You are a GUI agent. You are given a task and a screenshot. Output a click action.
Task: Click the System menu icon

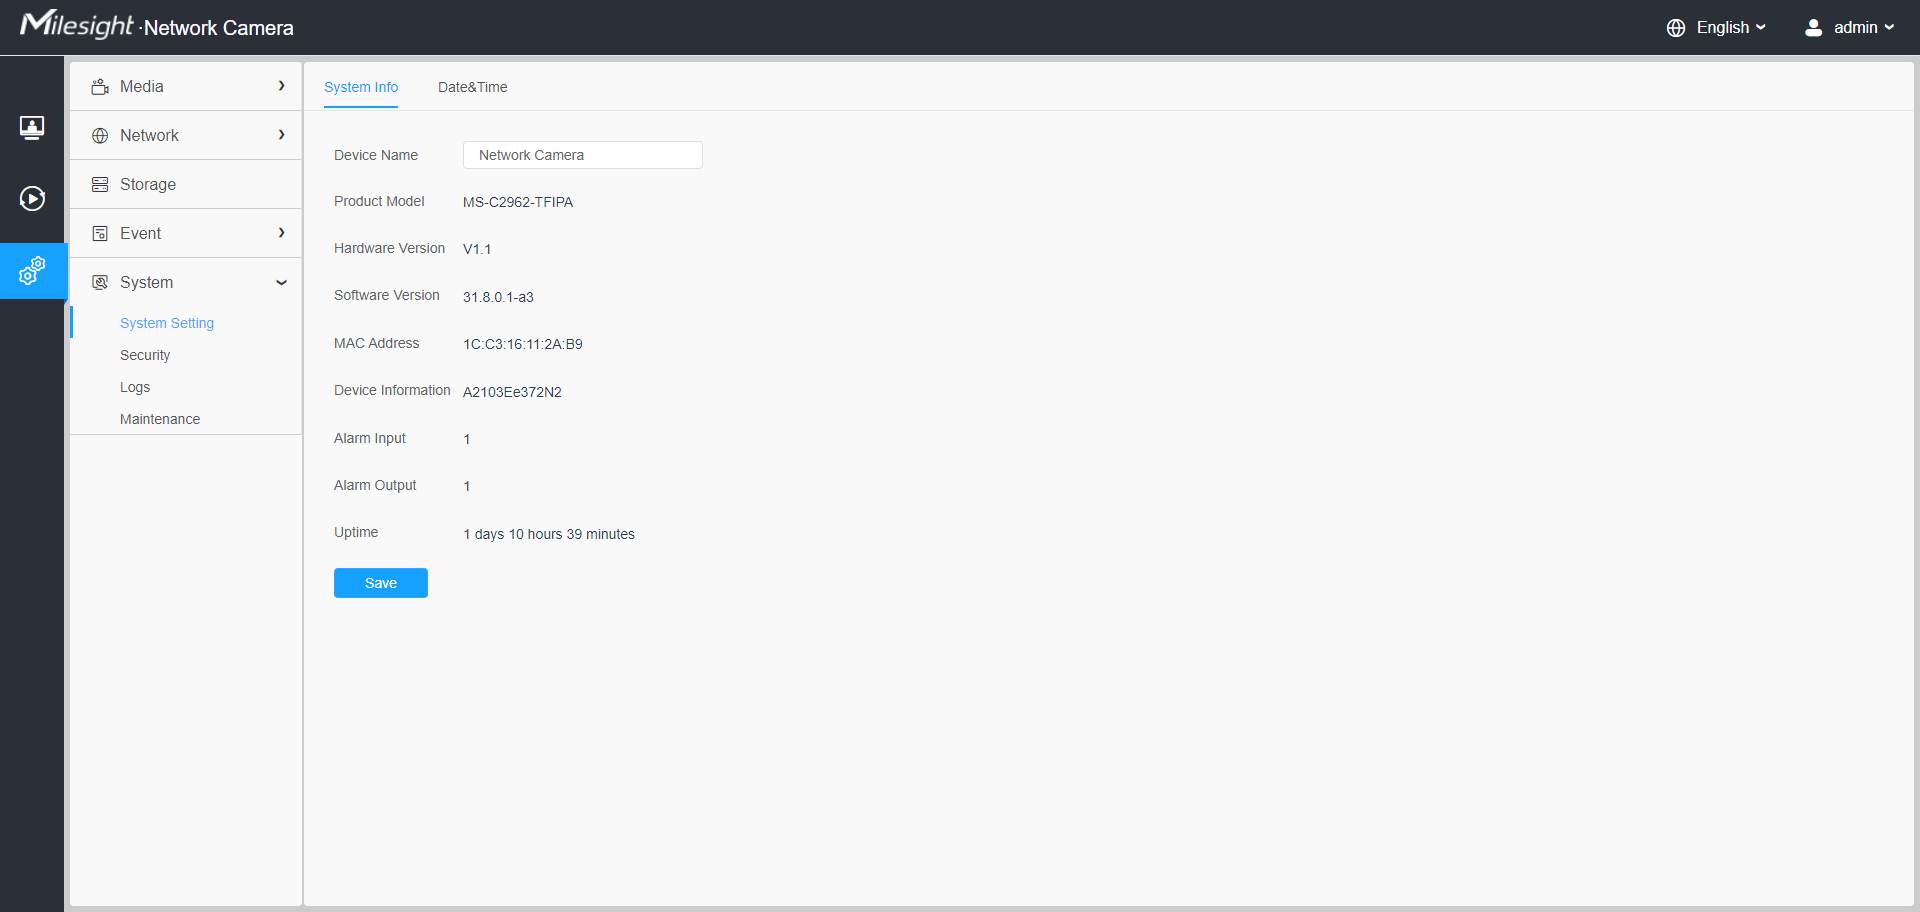[100, 283]
